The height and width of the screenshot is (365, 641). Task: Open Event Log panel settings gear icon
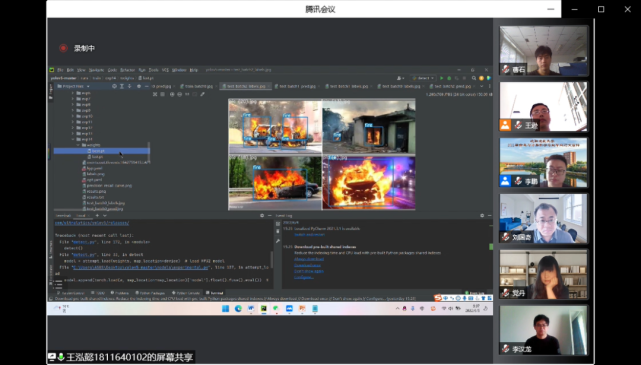tap(482, 215)
